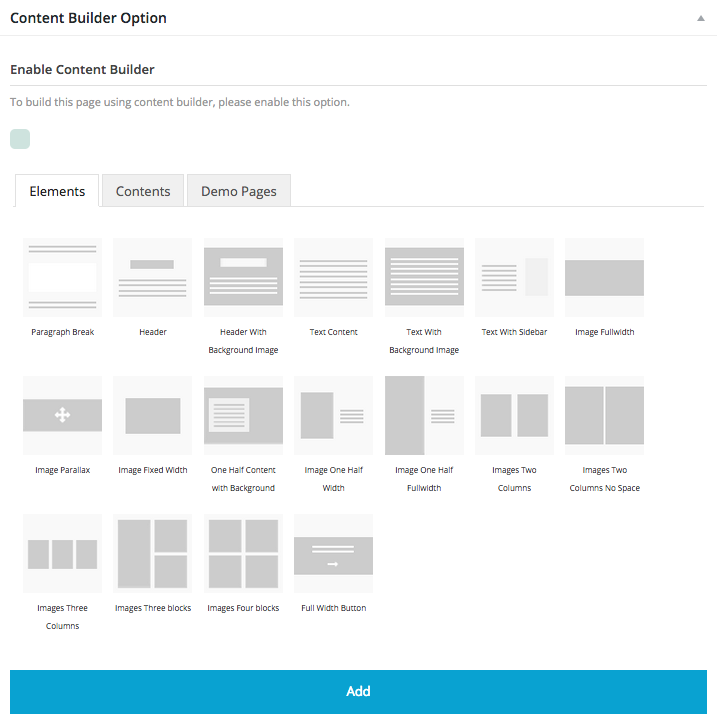Select the Images Three Columns thumbnail
The image size is (717, 726).
(62, 553)
